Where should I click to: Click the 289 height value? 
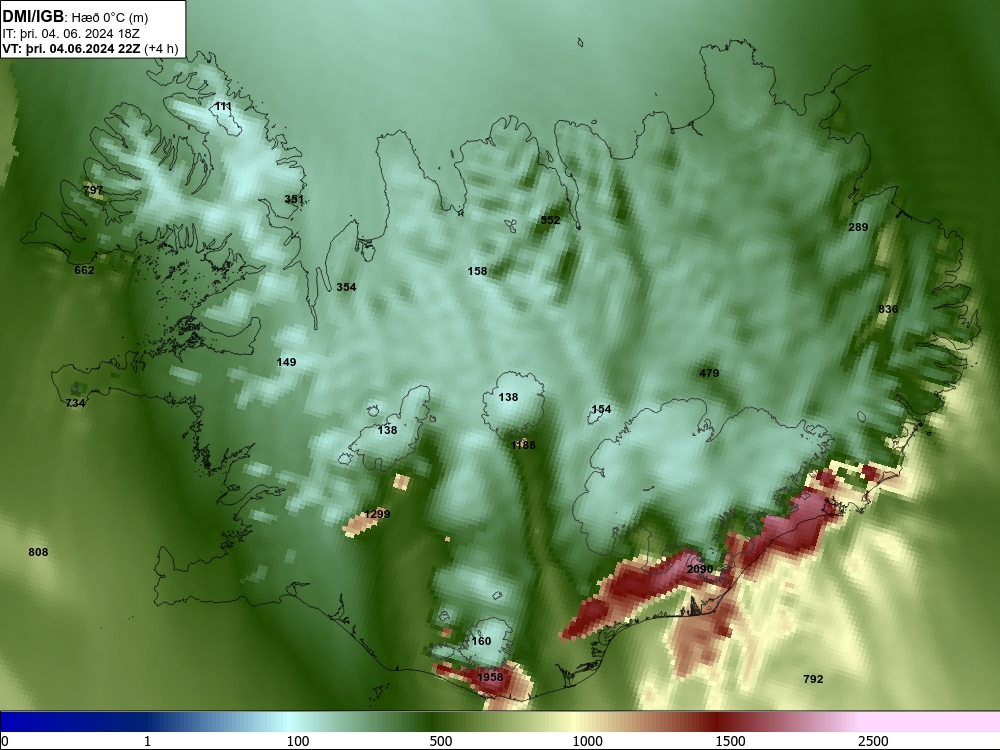(x=858, y=227)
